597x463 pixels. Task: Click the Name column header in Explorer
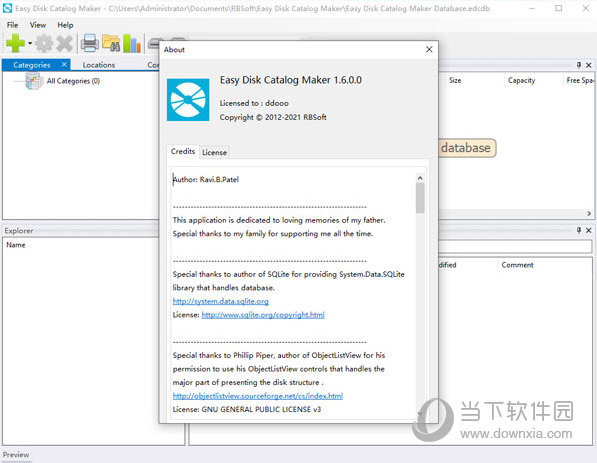(16, 245)
